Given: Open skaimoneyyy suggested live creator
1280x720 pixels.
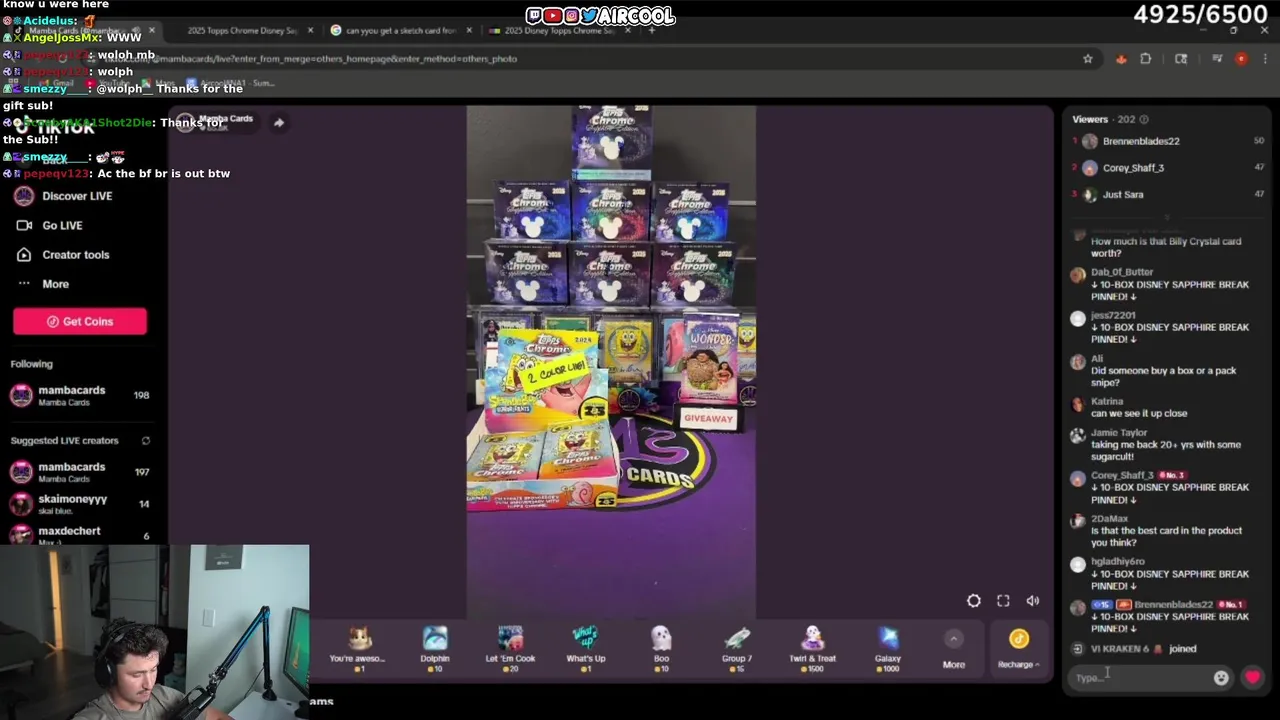Looking at the screenshot, I should (80, 504).
